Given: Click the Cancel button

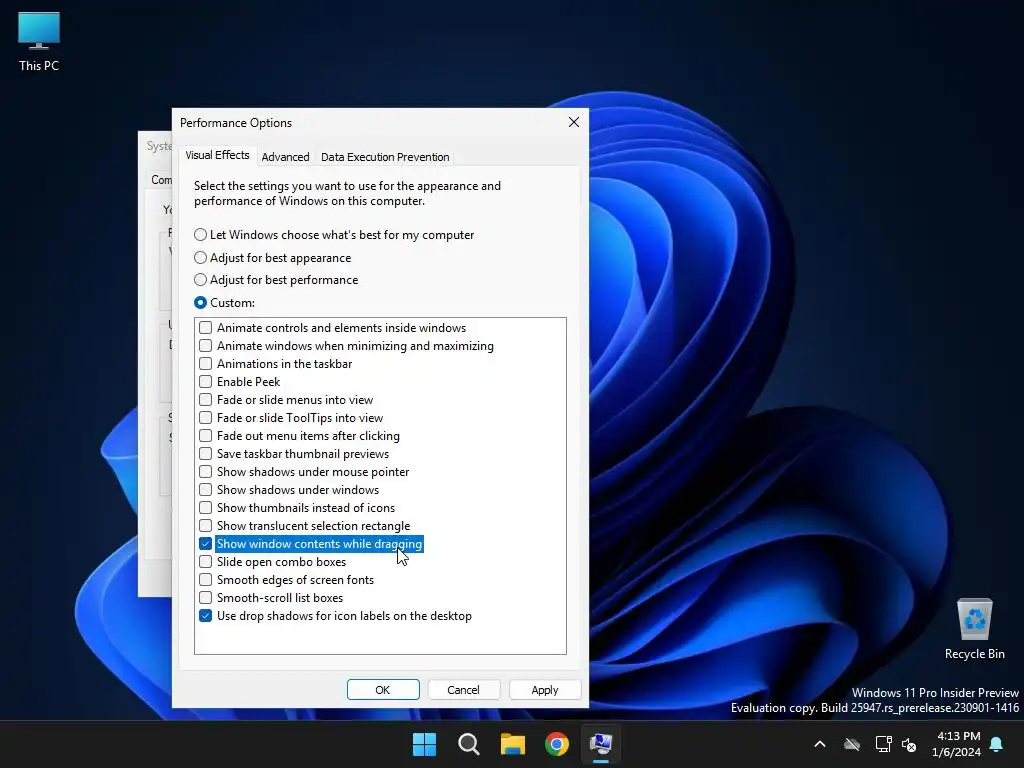Looking at the screenshot, I should (464, 690).
